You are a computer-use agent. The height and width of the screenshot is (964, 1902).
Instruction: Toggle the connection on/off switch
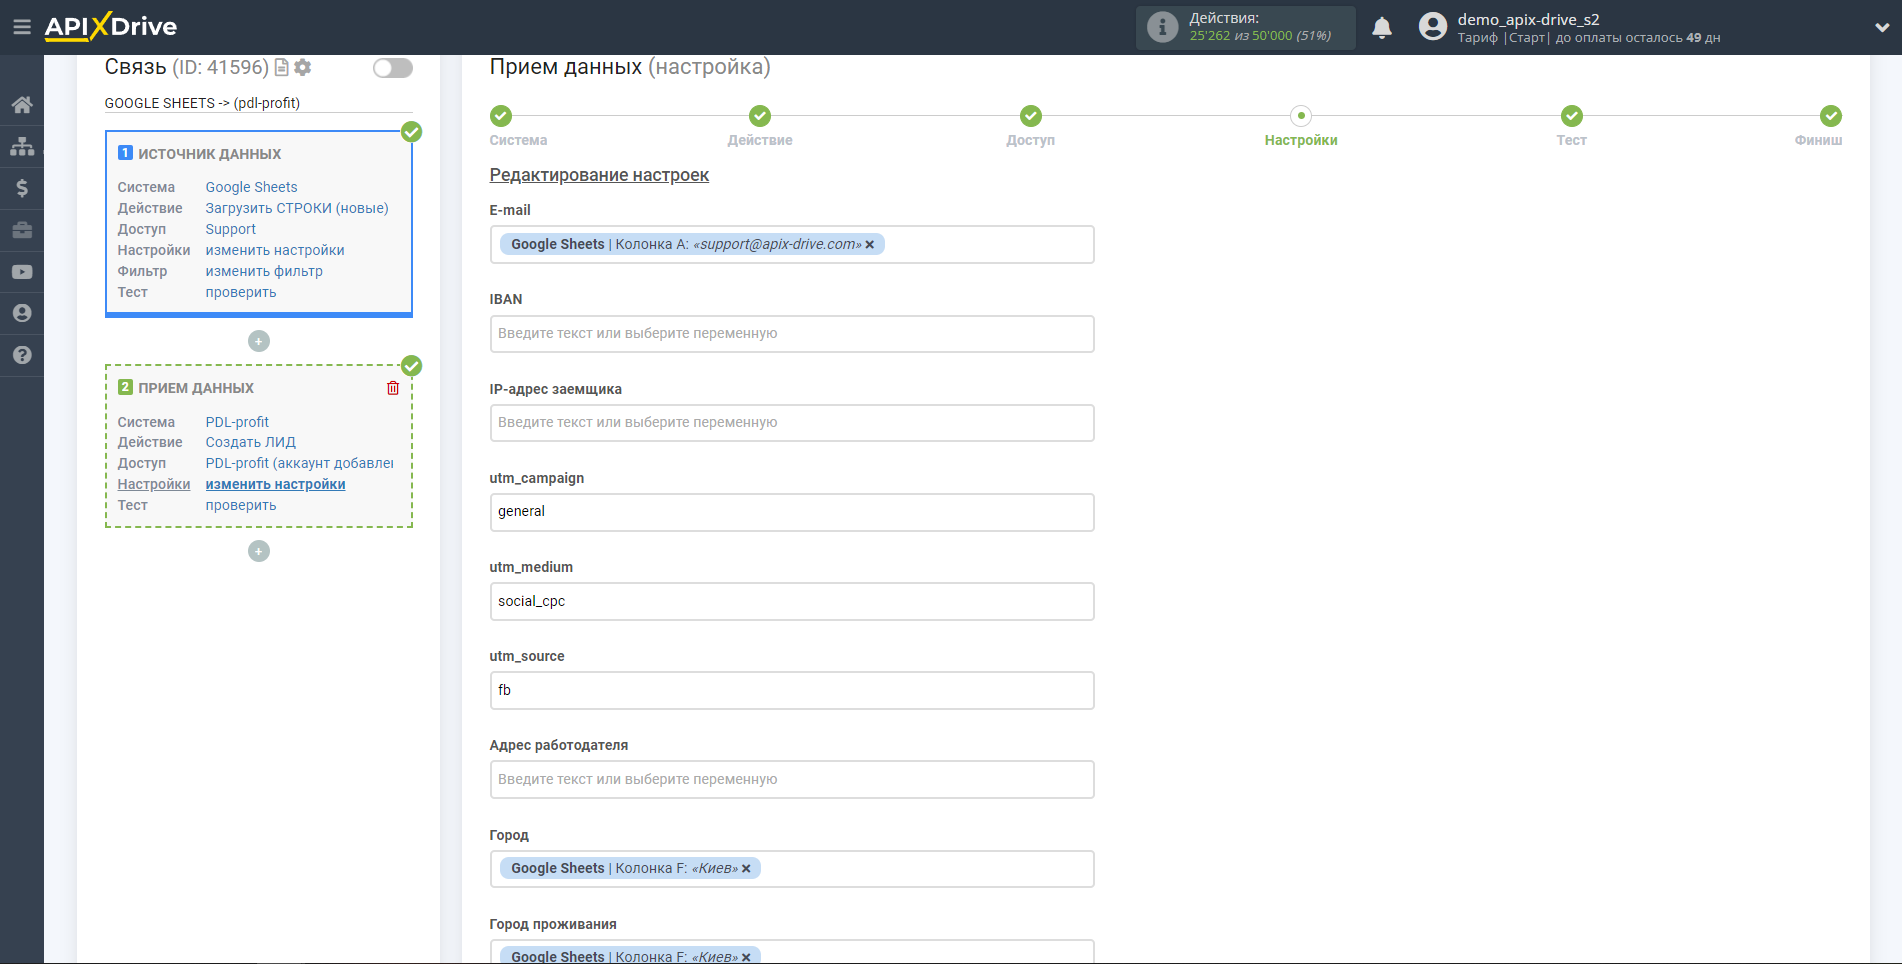(x=393, y=68)
